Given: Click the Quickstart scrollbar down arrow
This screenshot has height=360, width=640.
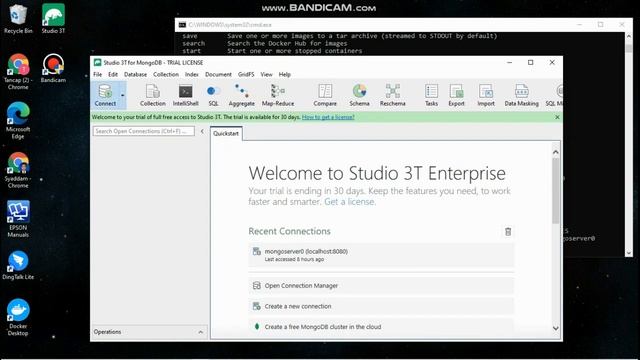Looking at the screenshot, I should 556,328.
